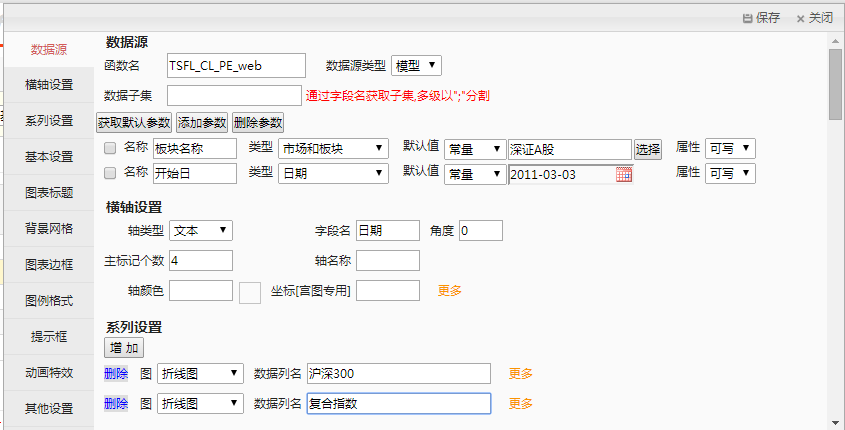Expand the 市场和板块 type dropdown

pos(333,148)
